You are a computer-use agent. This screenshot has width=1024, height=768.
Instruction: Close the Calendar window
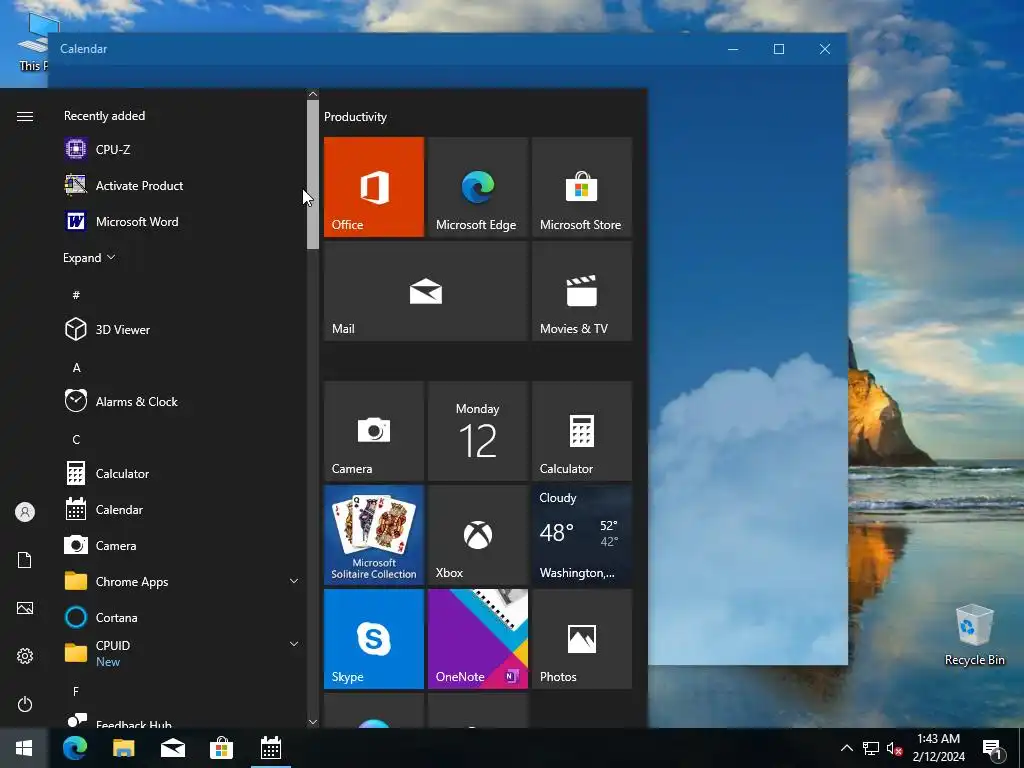[825, 49]
